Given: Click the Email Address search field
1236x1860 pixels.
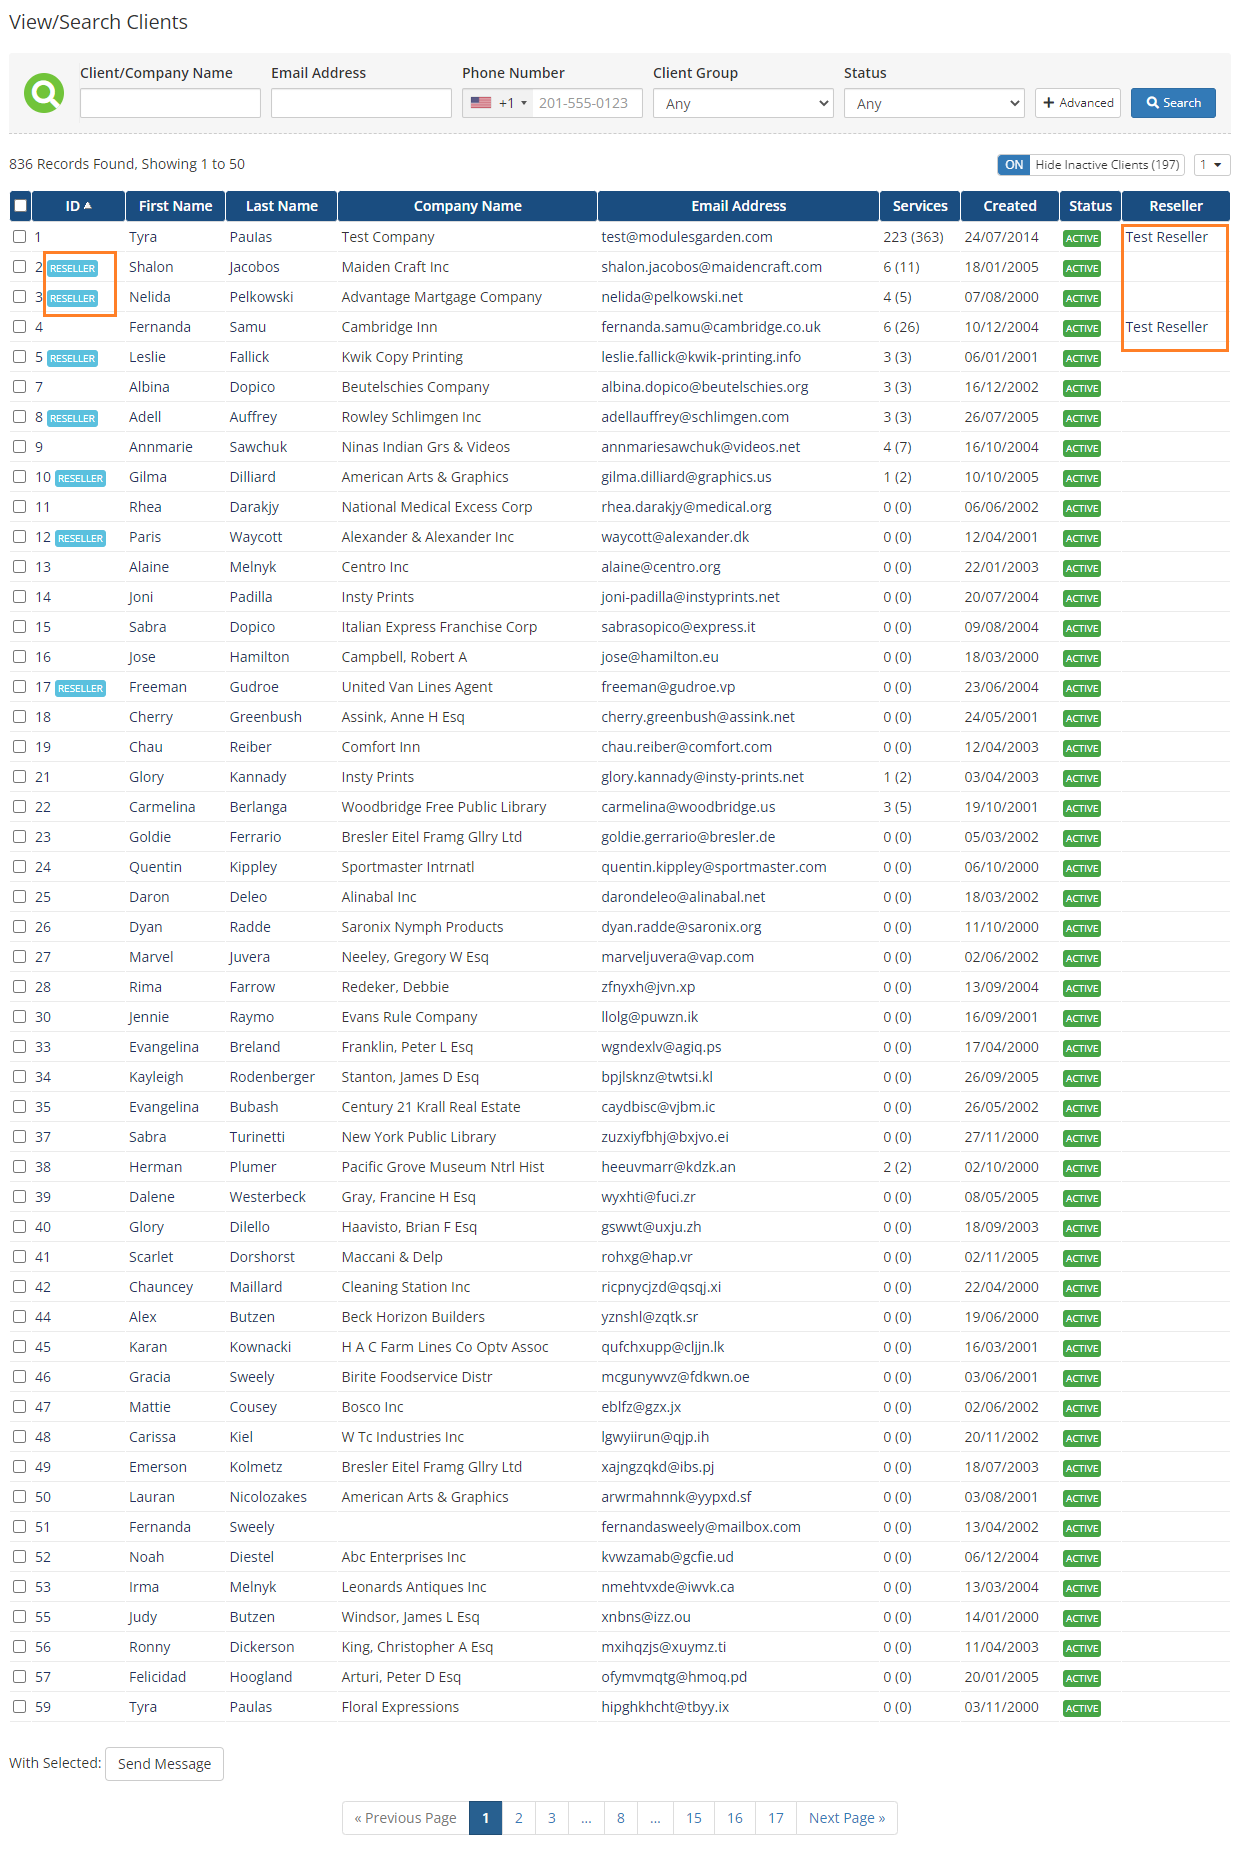Looking at the screenshot, I should (361, 103).
